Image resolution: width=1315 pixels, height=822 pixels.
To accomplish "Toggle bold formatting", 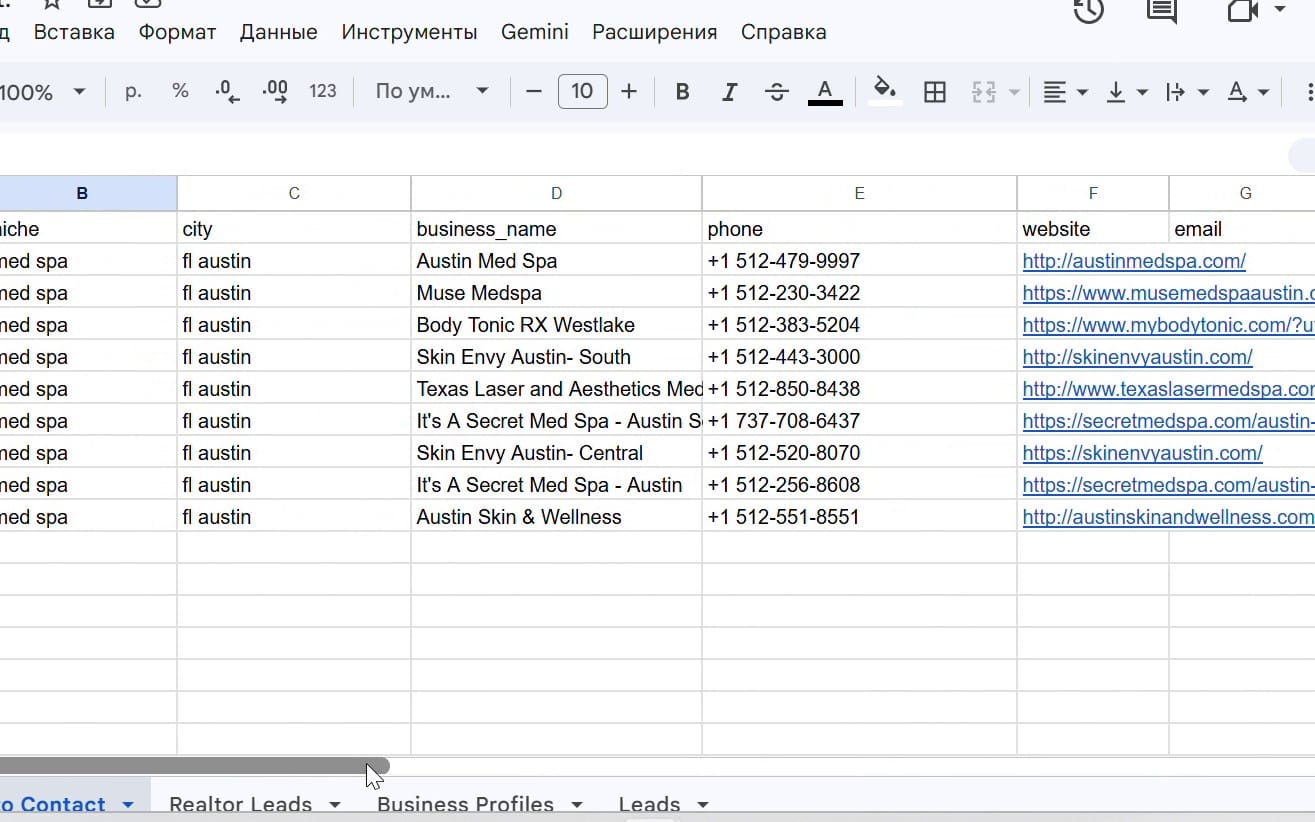I will coord(683,92).
